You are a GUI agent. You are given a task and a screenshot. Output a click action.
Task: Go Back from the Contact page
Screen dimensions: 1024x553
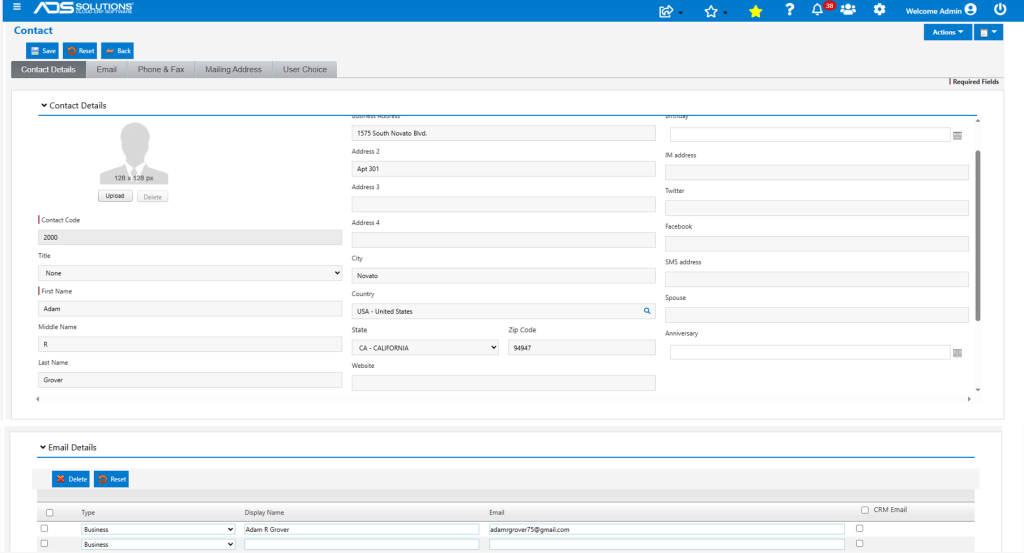(x=118, y=51)
